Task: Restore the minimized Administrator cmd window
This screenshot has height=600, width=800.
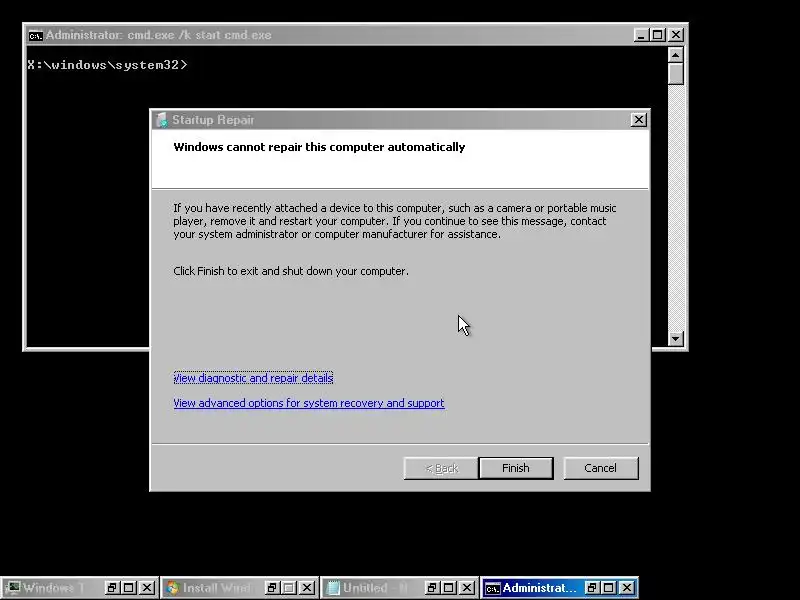Action: 592,588
